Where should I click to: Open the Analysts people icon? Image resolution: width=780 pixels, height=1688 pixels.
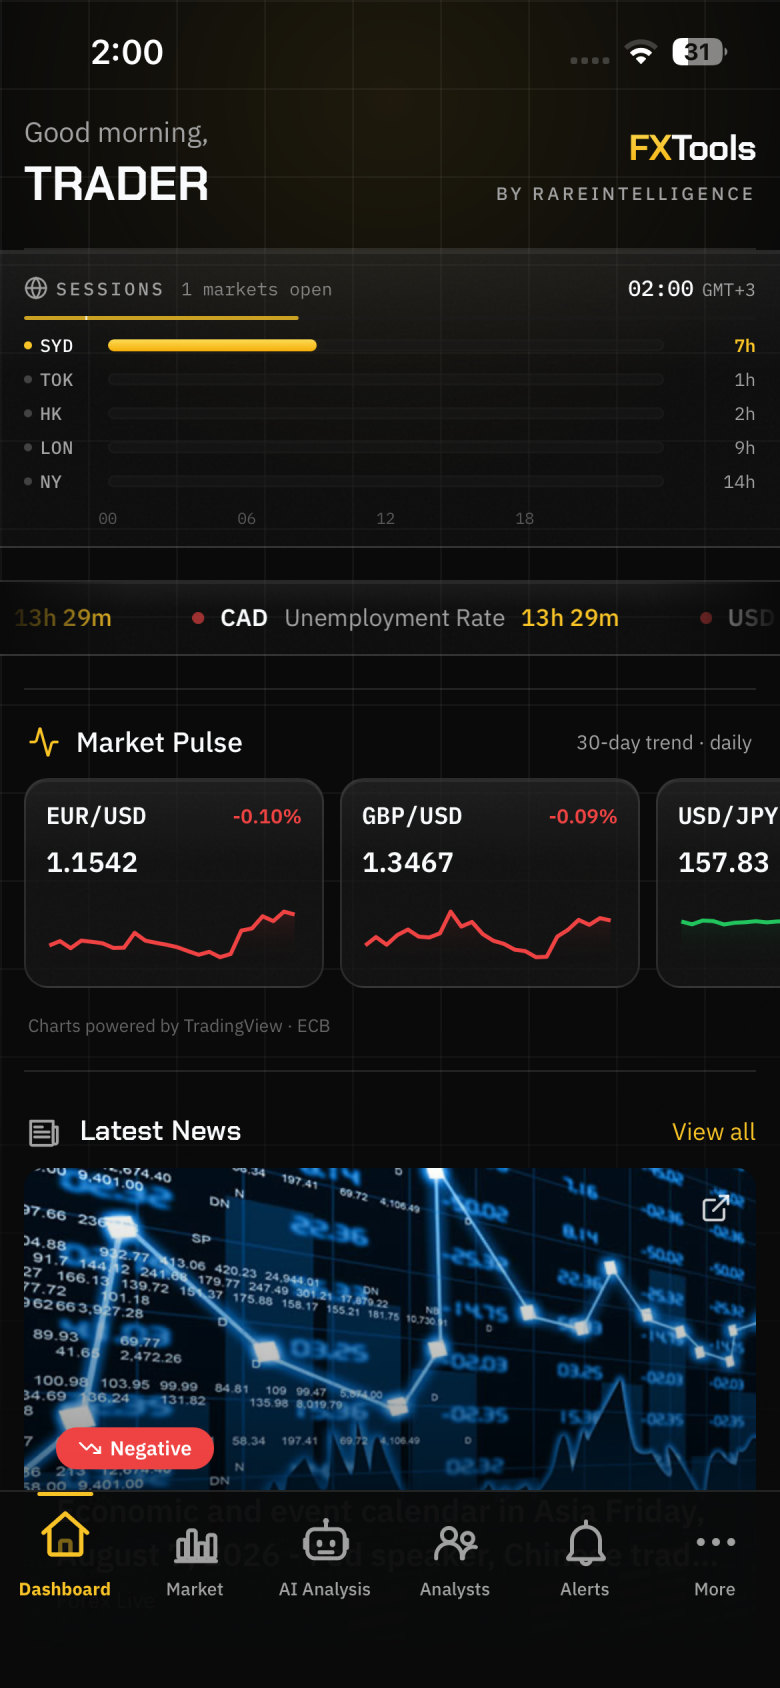pyautogui.click(x=455, y=1543)
